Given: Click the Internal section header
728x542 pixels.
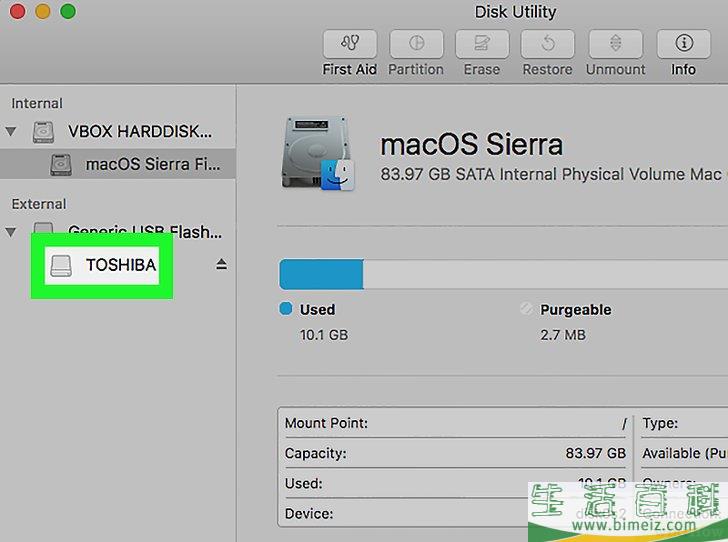Looking at the screenshot, I should [37, 103].
